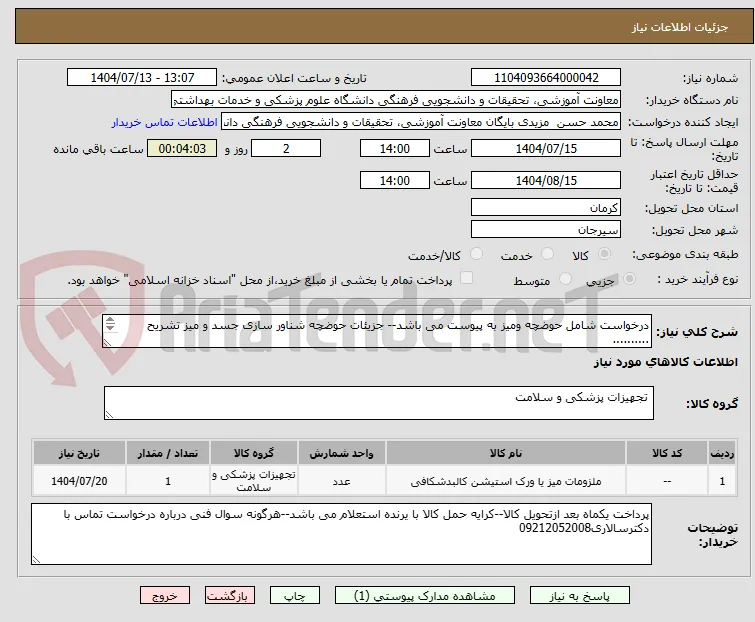
Task: Click the item name 'ملزومات میز یا ورک استیشن کالبدشکافی'
Action: pos(506,481)
